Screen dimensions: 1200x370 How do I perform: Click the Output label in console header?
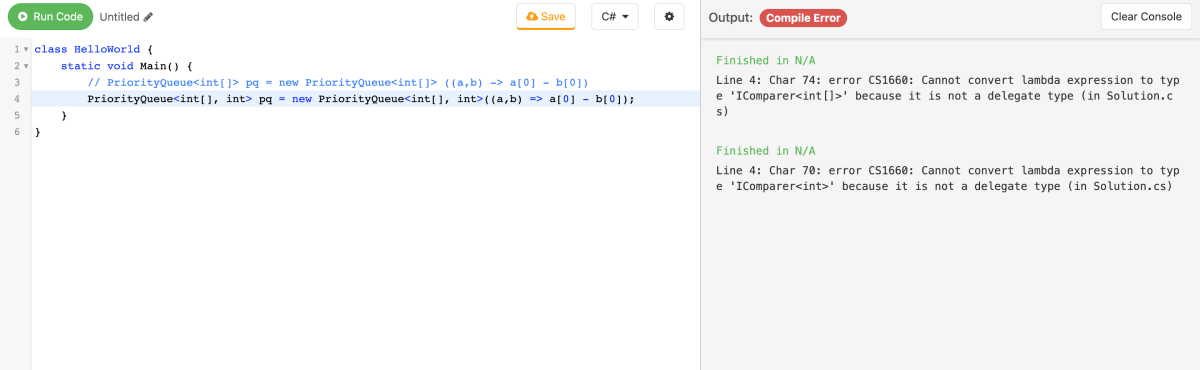click(731, 18)
